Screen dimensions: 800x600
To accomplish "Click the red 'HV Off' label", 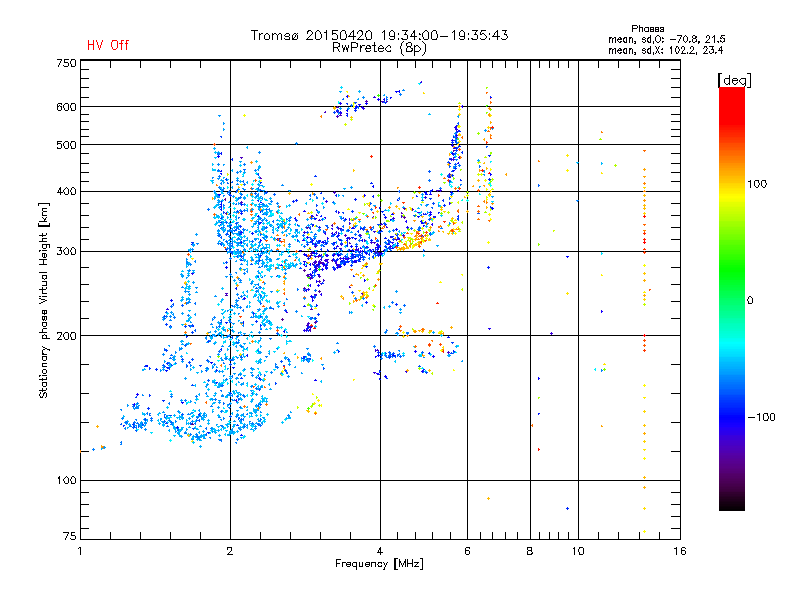I will pos(108,45).
